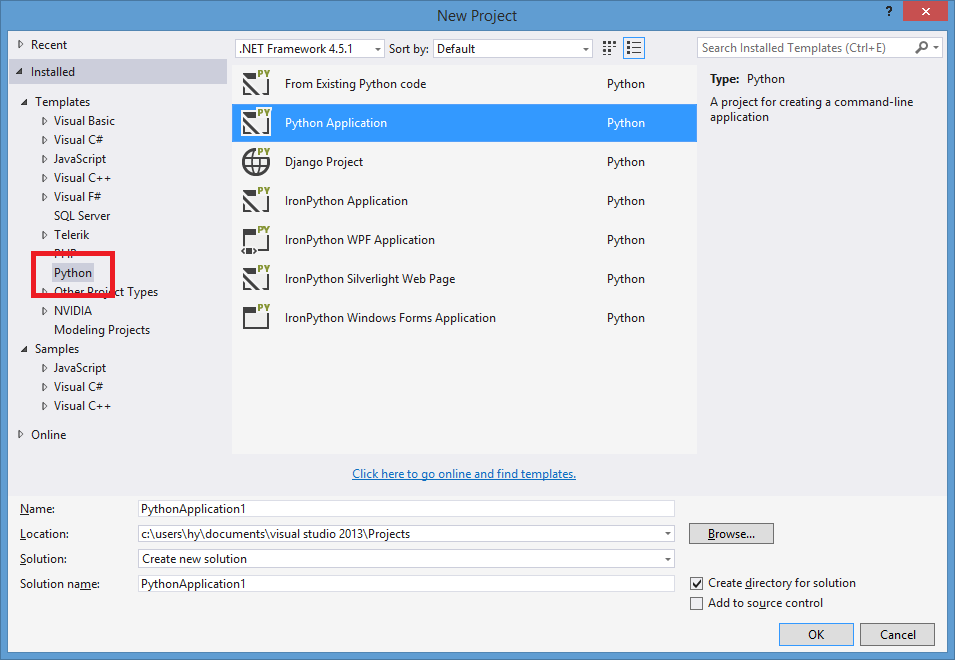The width and height of the screenshot is (955, 660).
Task: Select Visual F# in the templates tree
Action: pos(77,197)
